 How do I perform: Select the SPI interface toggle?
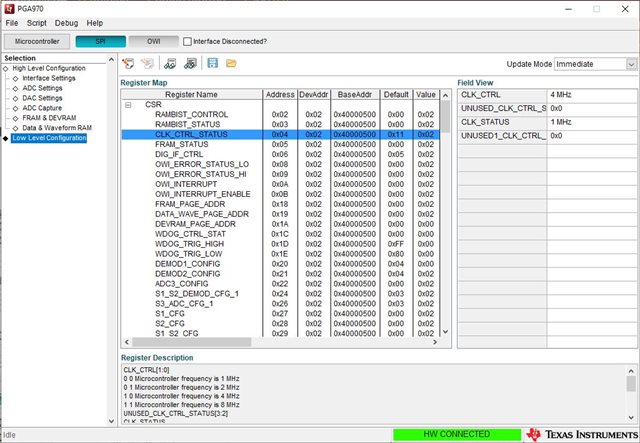coord(101,41)
